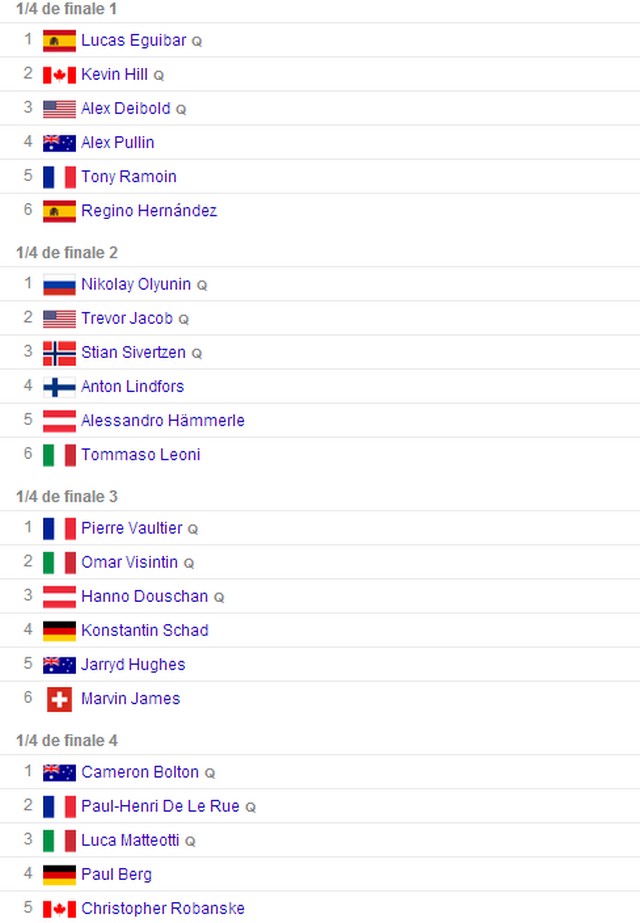
Task: Click the Christopher Robanske link
Action: [x=163, y=908]
